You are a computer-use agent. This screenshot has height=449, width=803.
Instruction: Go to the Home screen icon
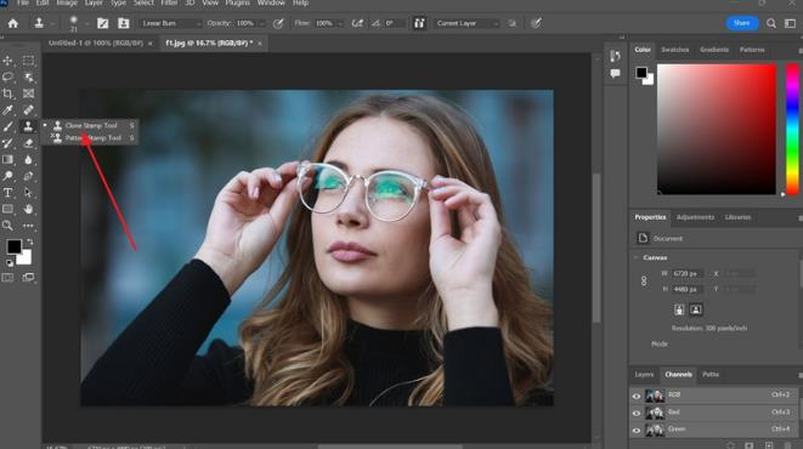(13, 24)
